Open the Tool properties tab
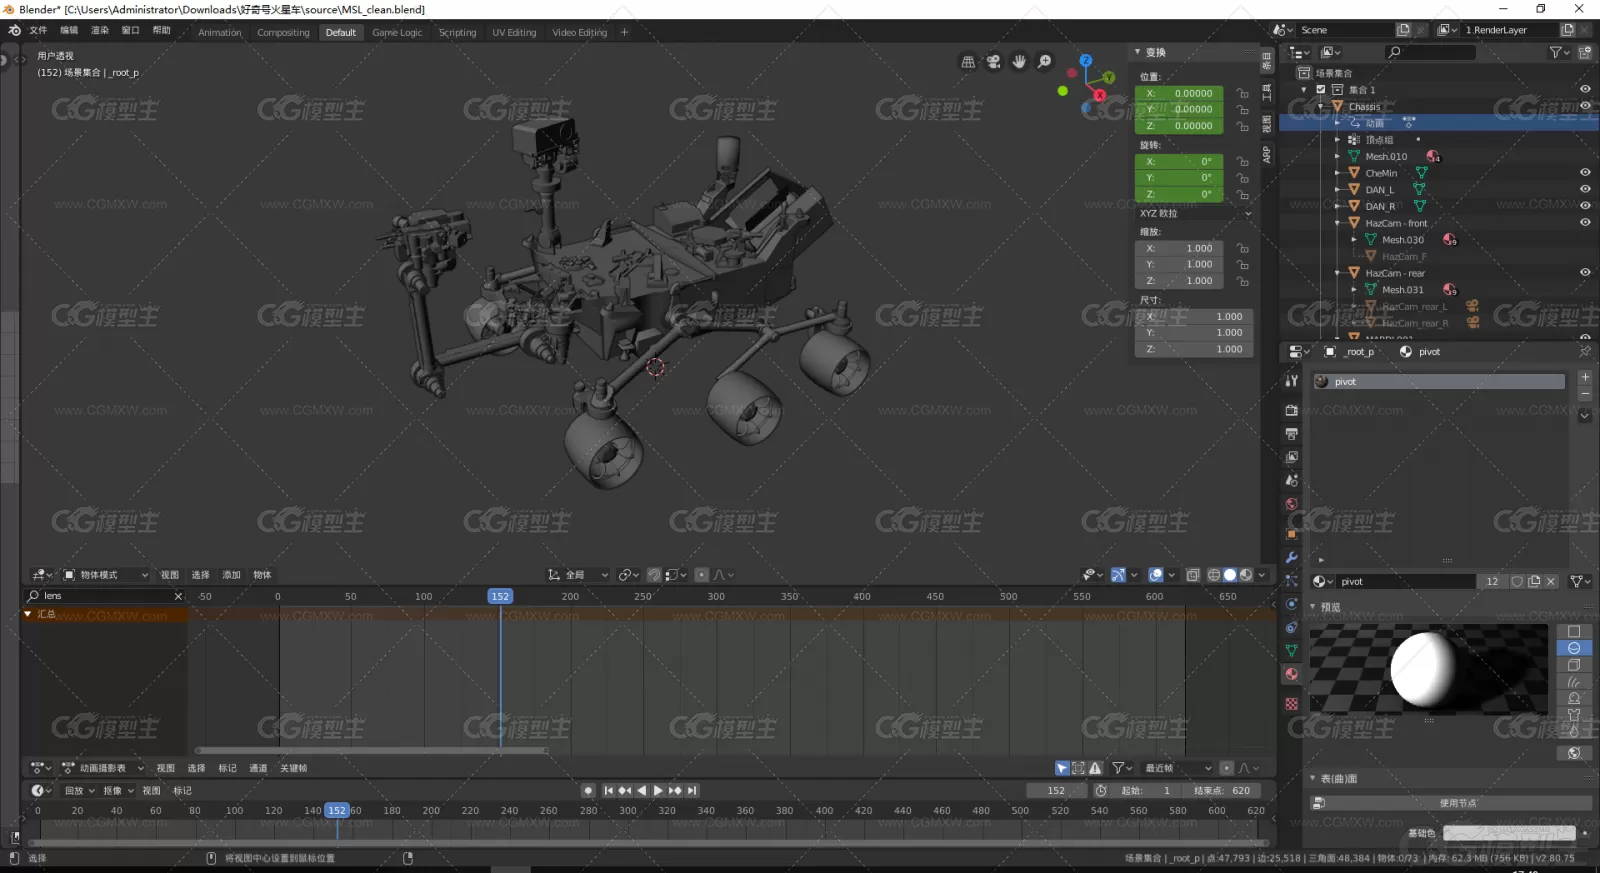The width and height of the screenshot is (1600, 873). 1292,381
